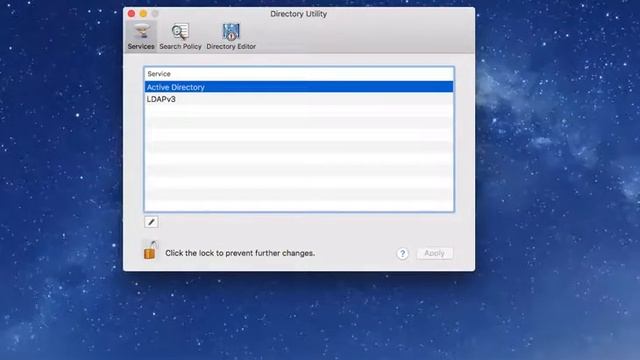Open help with the question mark button

coord(402,253)
